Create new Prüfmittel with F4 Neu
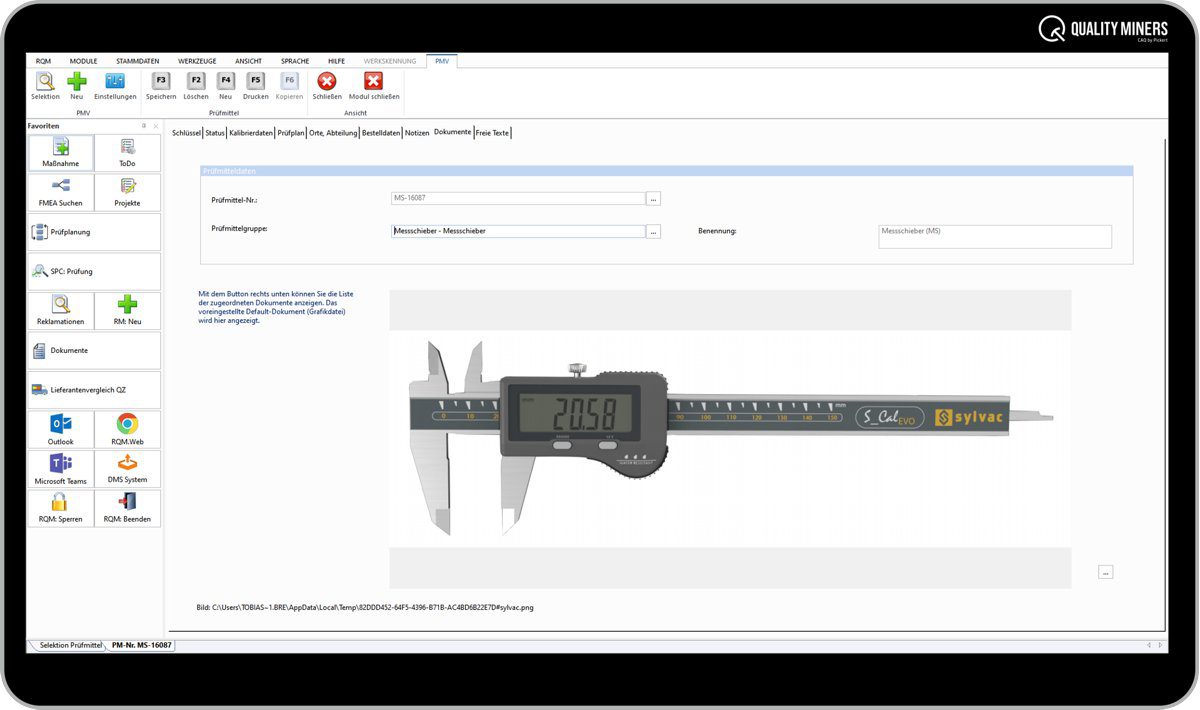 (226, 86)
